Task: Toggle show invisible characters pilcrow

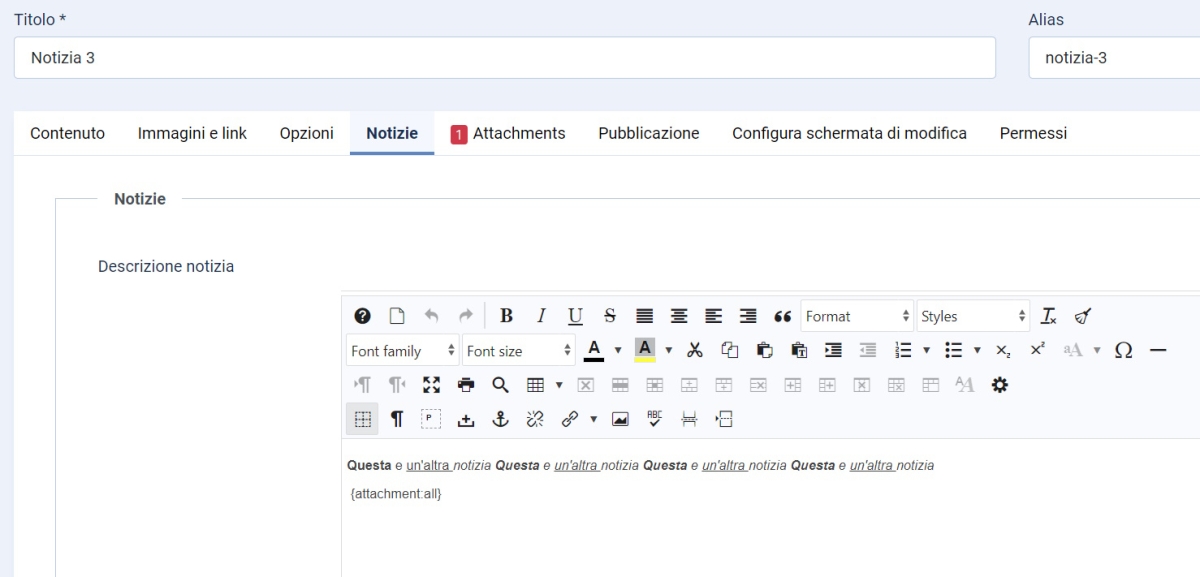Action: (397, 419)
